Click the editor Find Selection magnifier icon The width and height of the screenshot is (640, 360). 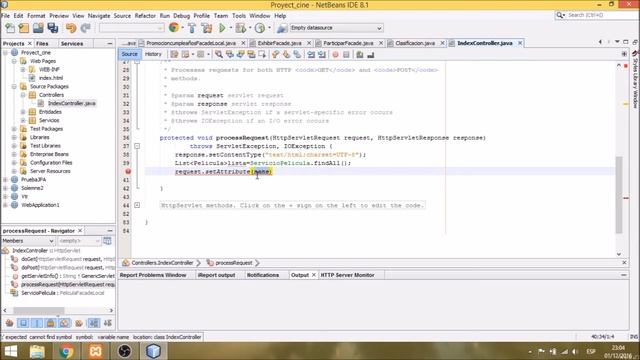[219, 54]
